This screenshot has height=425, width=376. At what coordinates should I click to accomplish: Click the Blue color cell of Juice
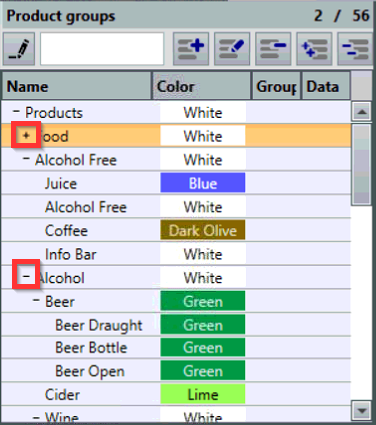[x=203, y=183]
